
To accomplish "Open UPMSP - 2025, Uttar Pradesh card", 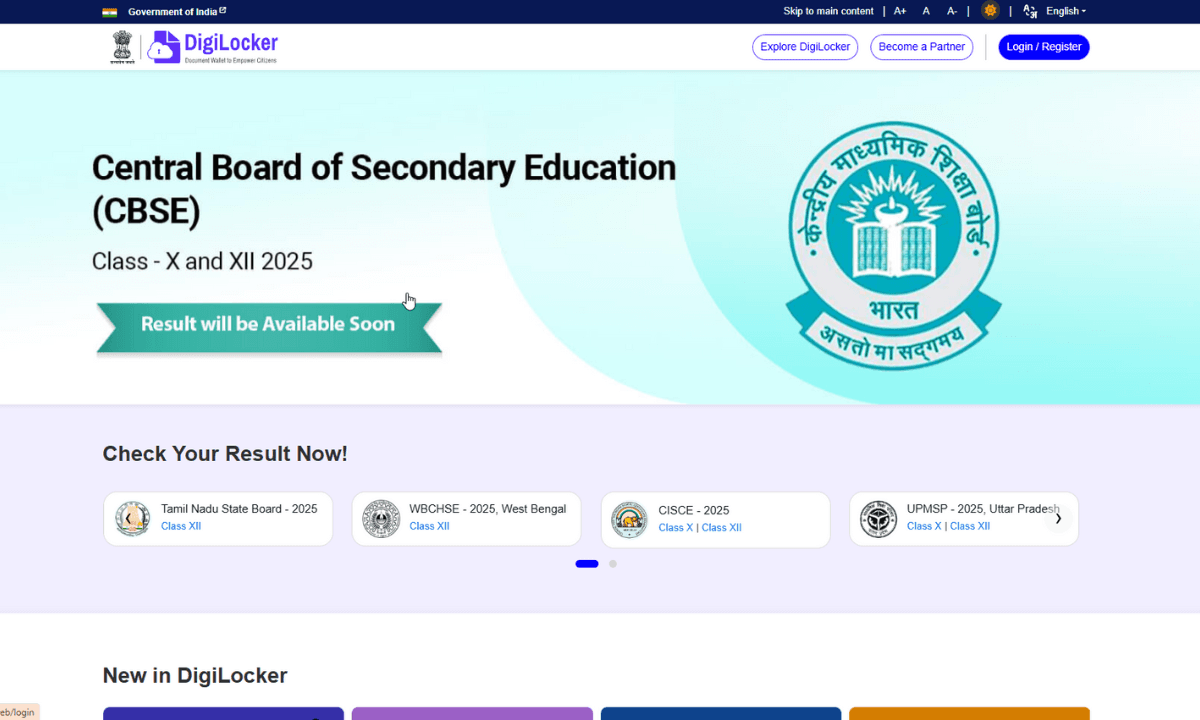I will (964, 519).
